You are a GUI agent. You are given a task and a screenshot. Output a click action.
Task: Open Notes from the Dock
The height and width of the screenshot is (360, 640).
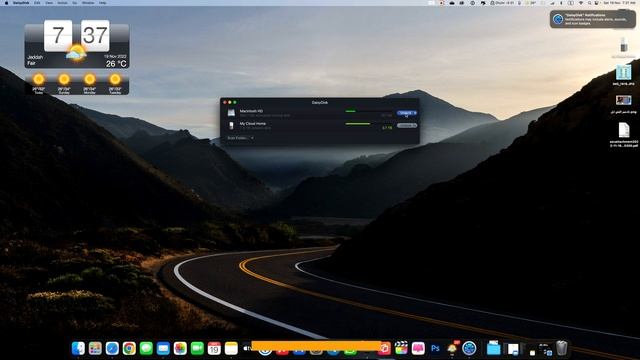coord(231,348)
